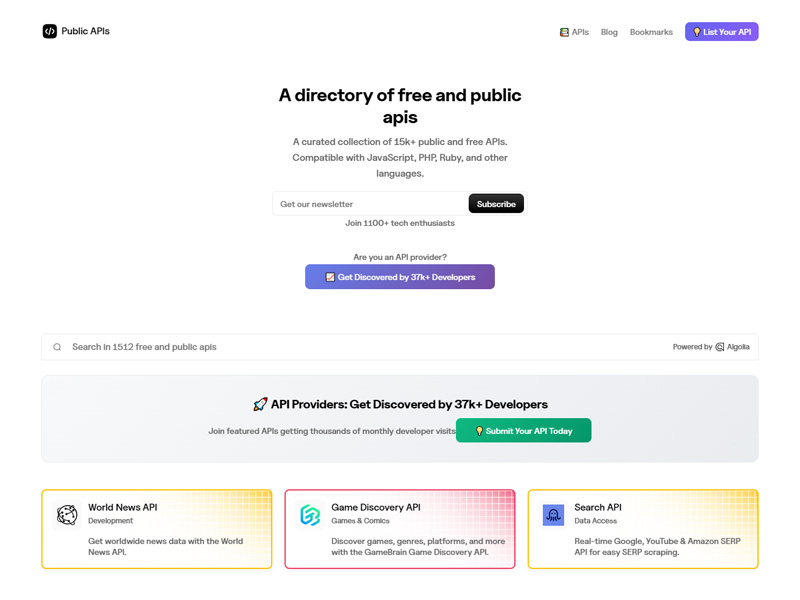
Task: Click Get Discovered by 37k+ Developers
Action: tap(400, 277)
